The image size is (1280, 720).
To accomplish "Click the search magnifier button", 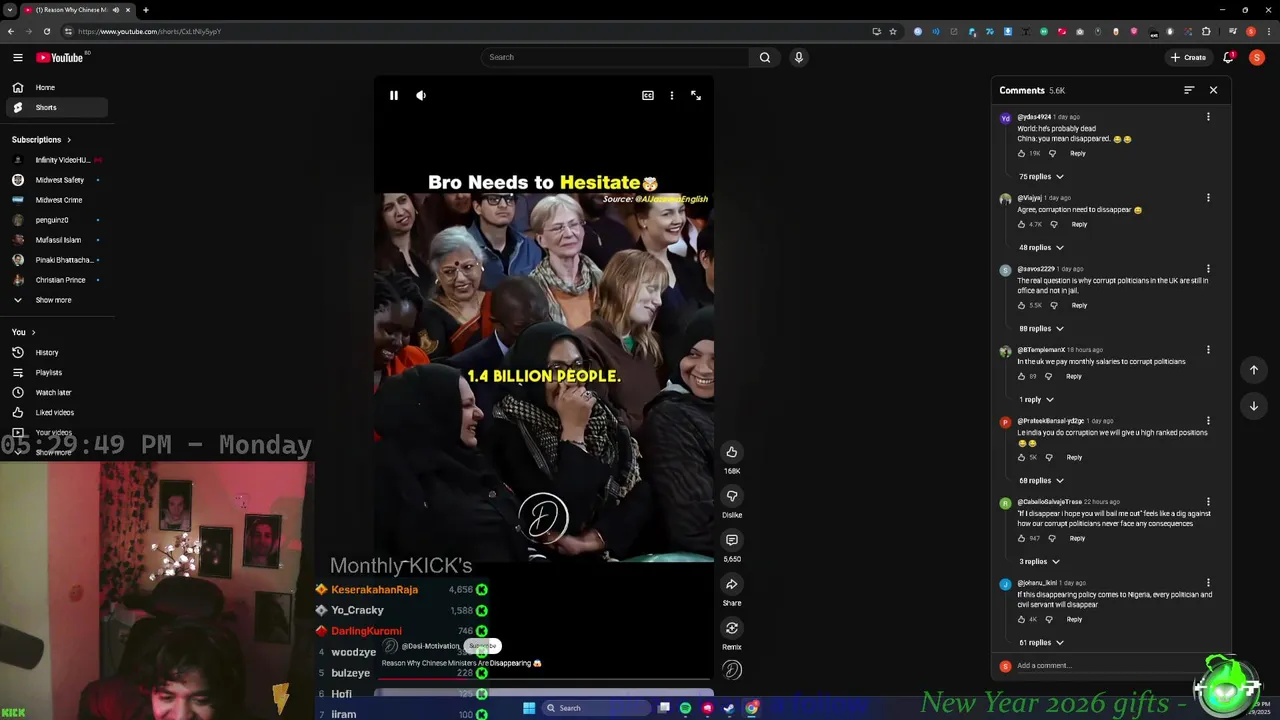I will coord(765,57).
